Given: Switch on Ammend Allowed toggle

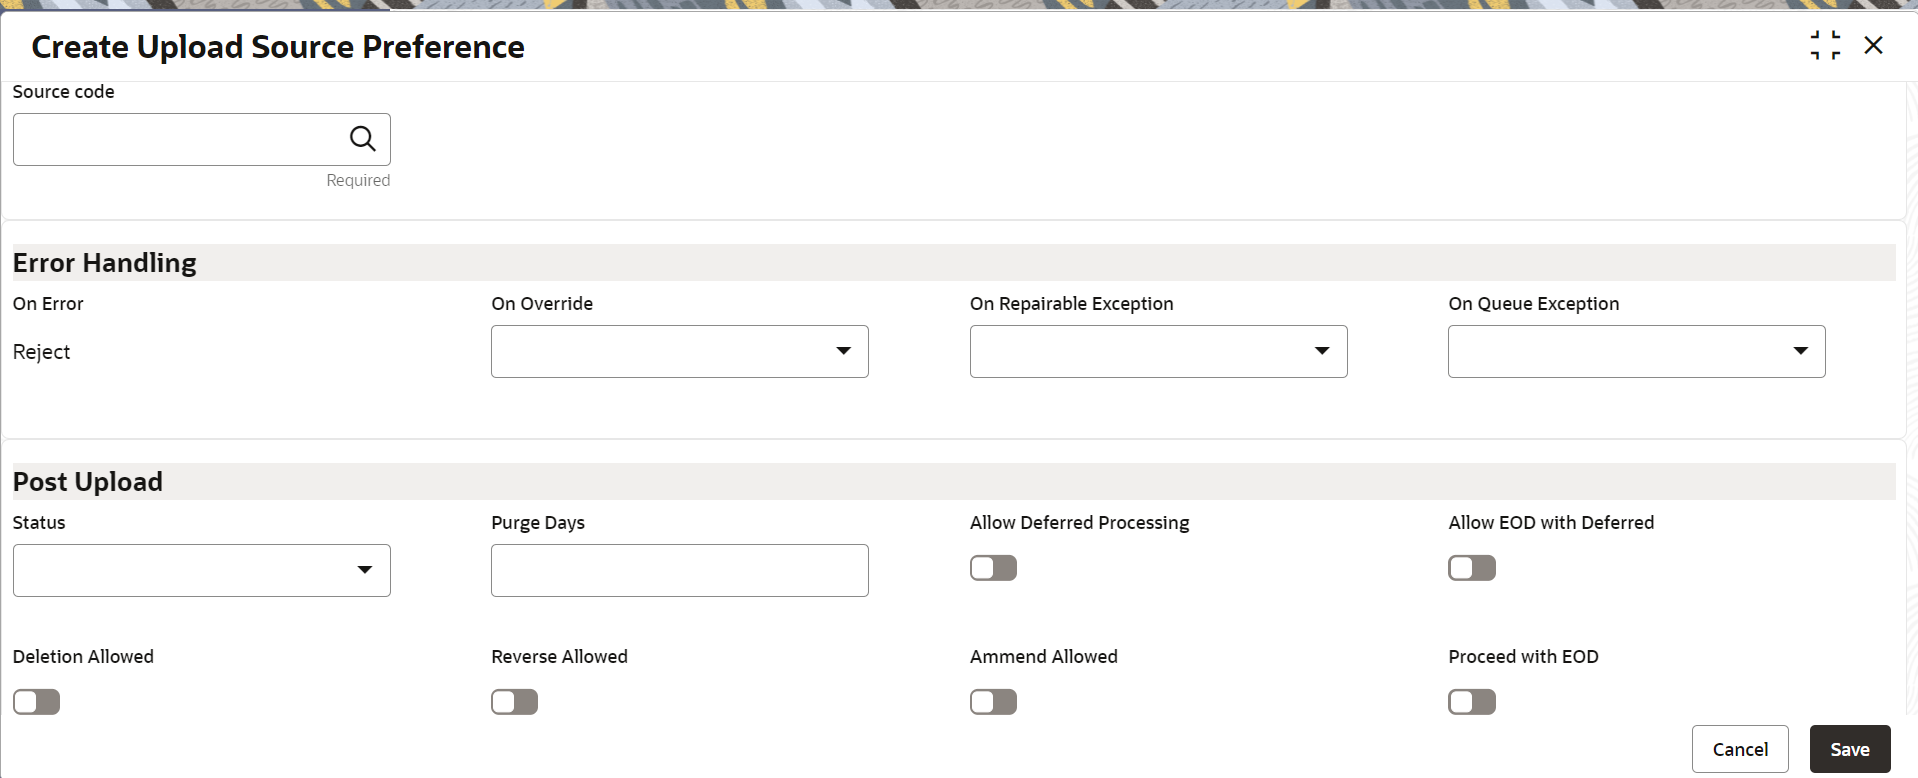Looking at the screenshot, I should (x=993, y=702).
